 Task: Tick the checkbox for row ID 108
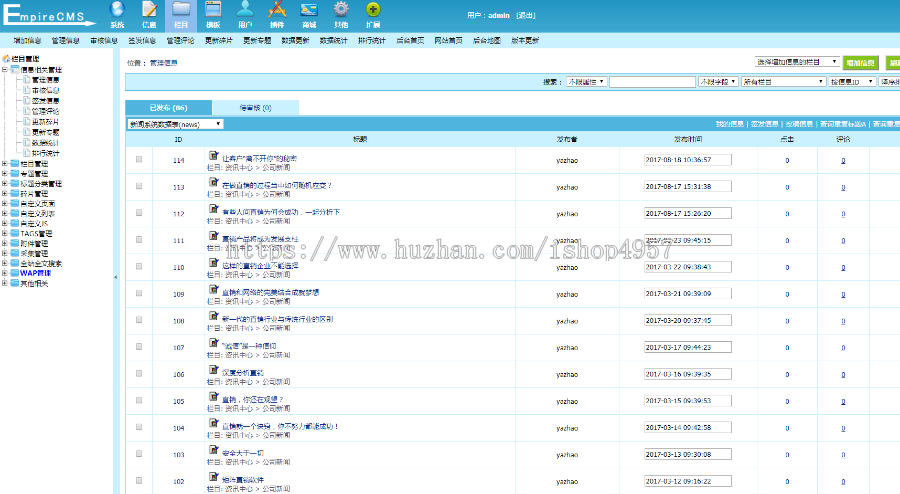(139, 320)
